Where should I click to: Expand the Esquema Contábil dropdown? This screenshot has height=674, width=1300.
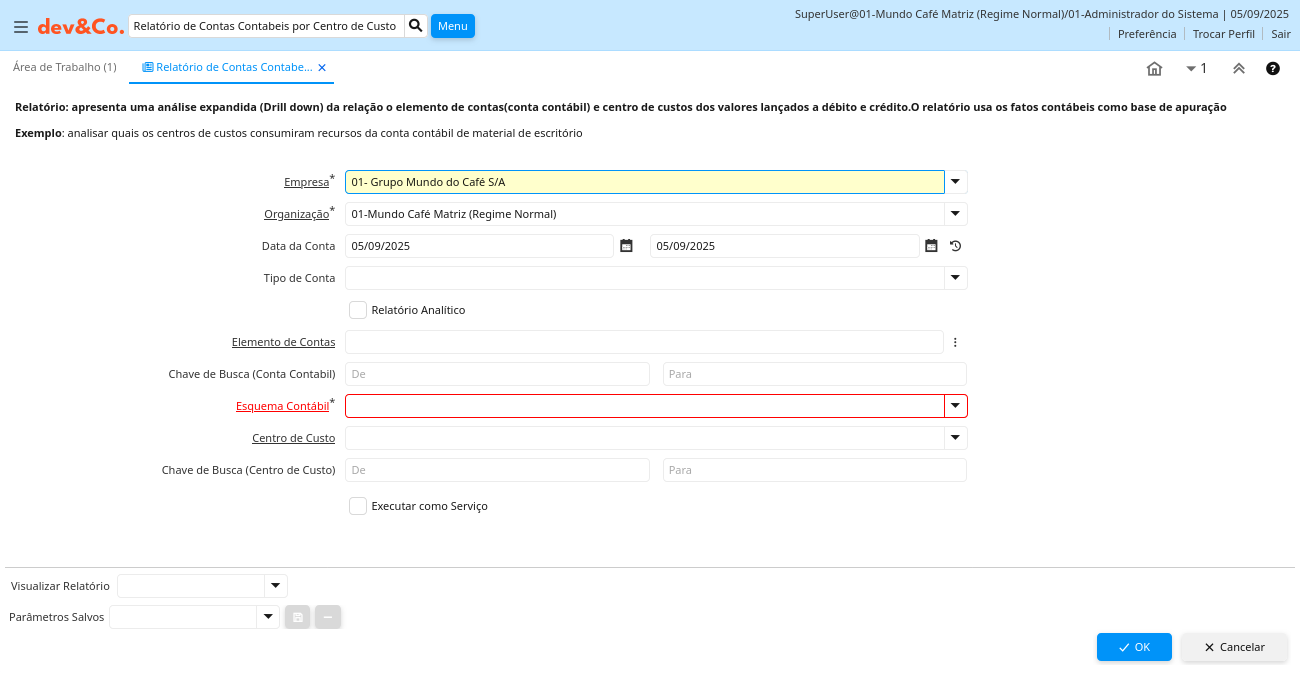coord(955,406)
